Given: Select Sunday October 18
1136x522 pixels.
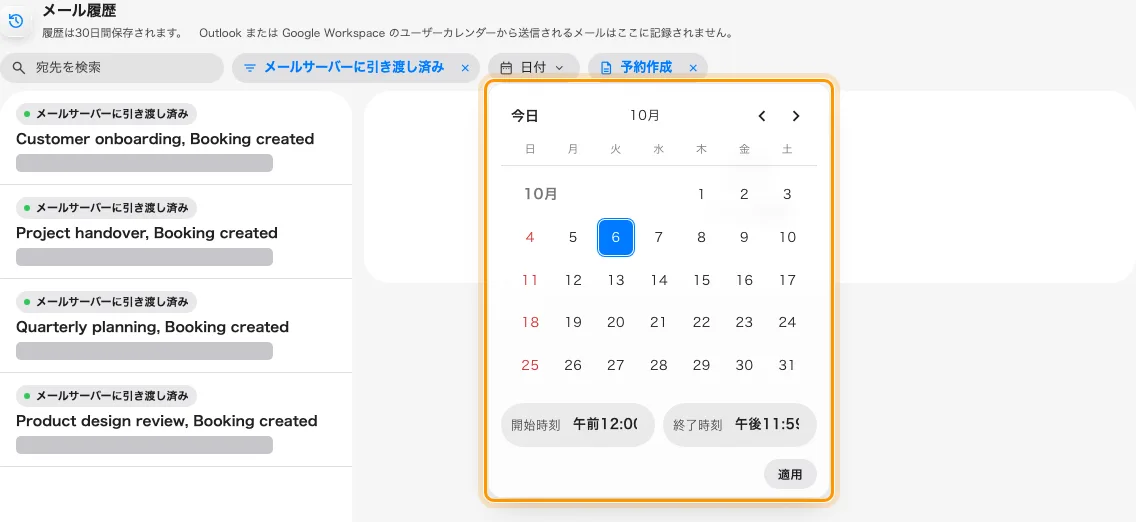Looking at the screenshot, I should click(x=530, y=322).
